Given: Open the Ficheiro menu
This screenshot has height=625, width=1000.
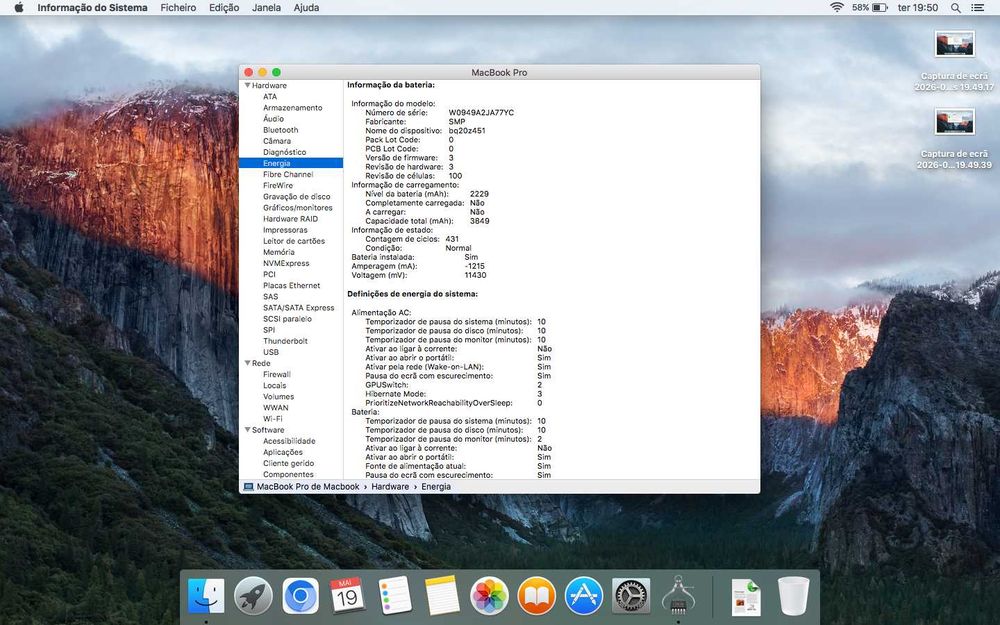Looking at the screenshot, I should coord(178,8).
